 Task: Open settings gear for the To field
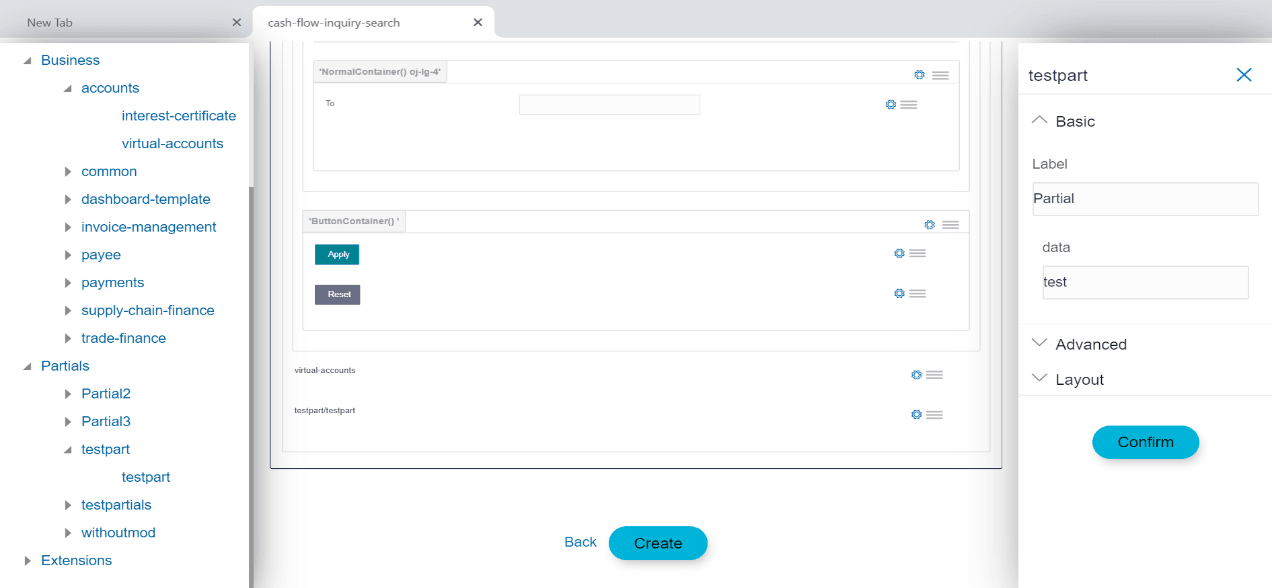click(891, 104)
